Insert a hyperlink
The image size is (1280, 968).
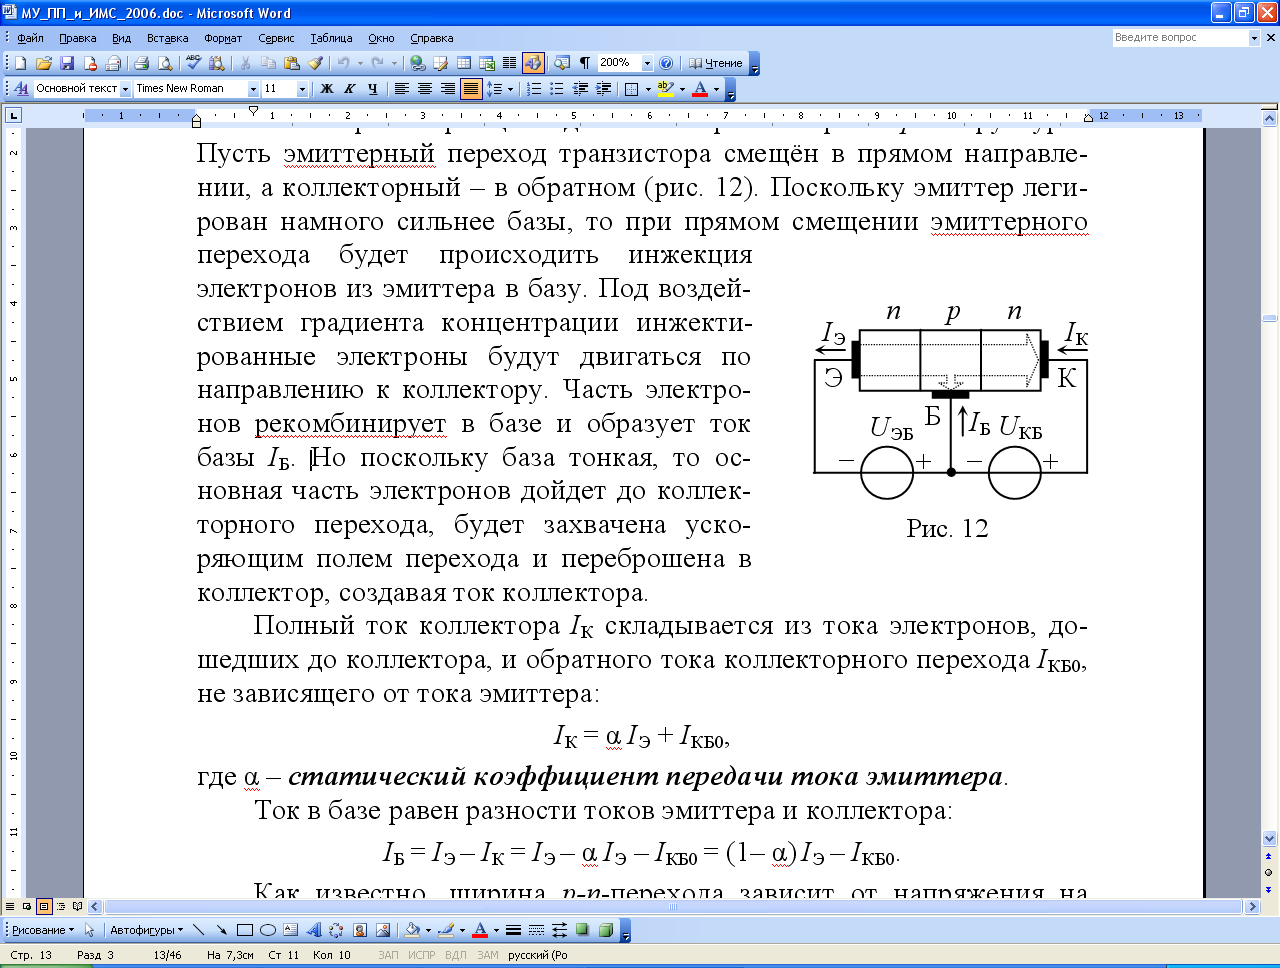[418, 63]
